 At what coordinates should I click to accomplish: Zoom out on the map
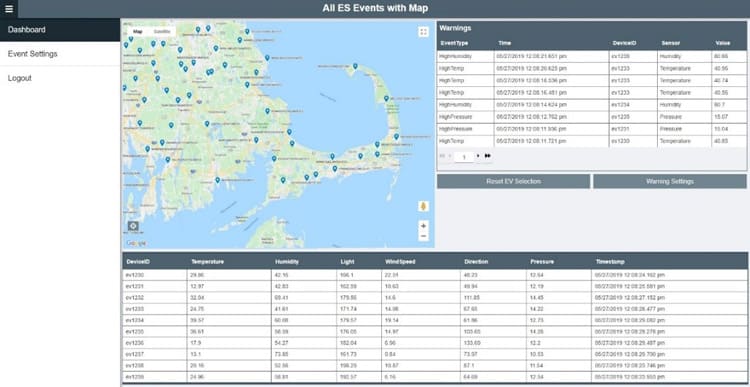(423, 236)
